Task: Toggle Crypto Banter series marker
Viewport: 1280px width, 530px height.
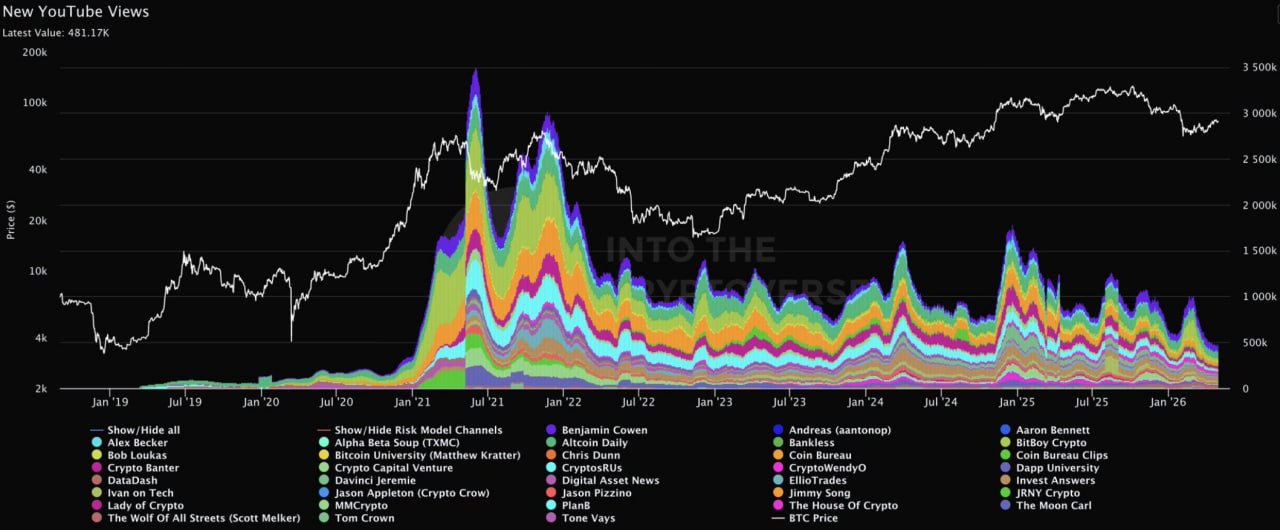Action: [96, 468]
